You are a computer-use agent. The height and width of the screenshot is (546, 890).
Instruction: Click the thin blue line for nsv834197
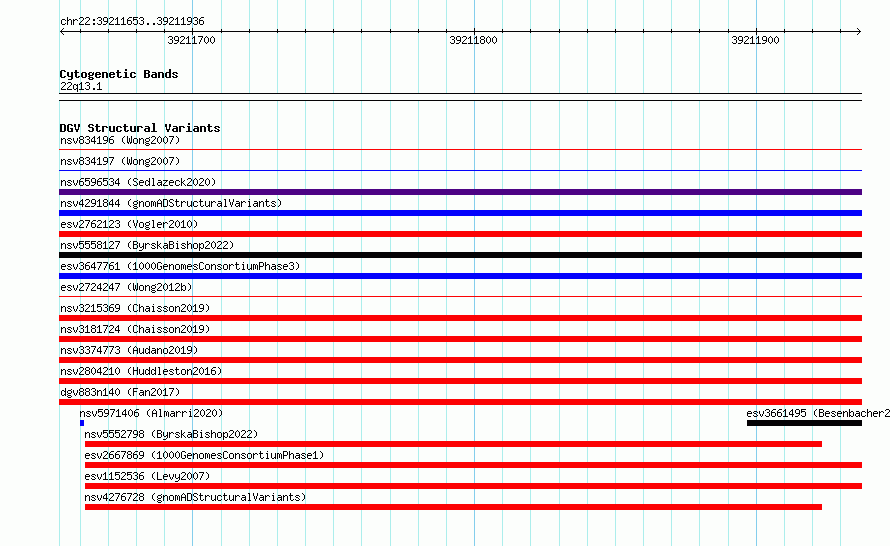point(460,170)
